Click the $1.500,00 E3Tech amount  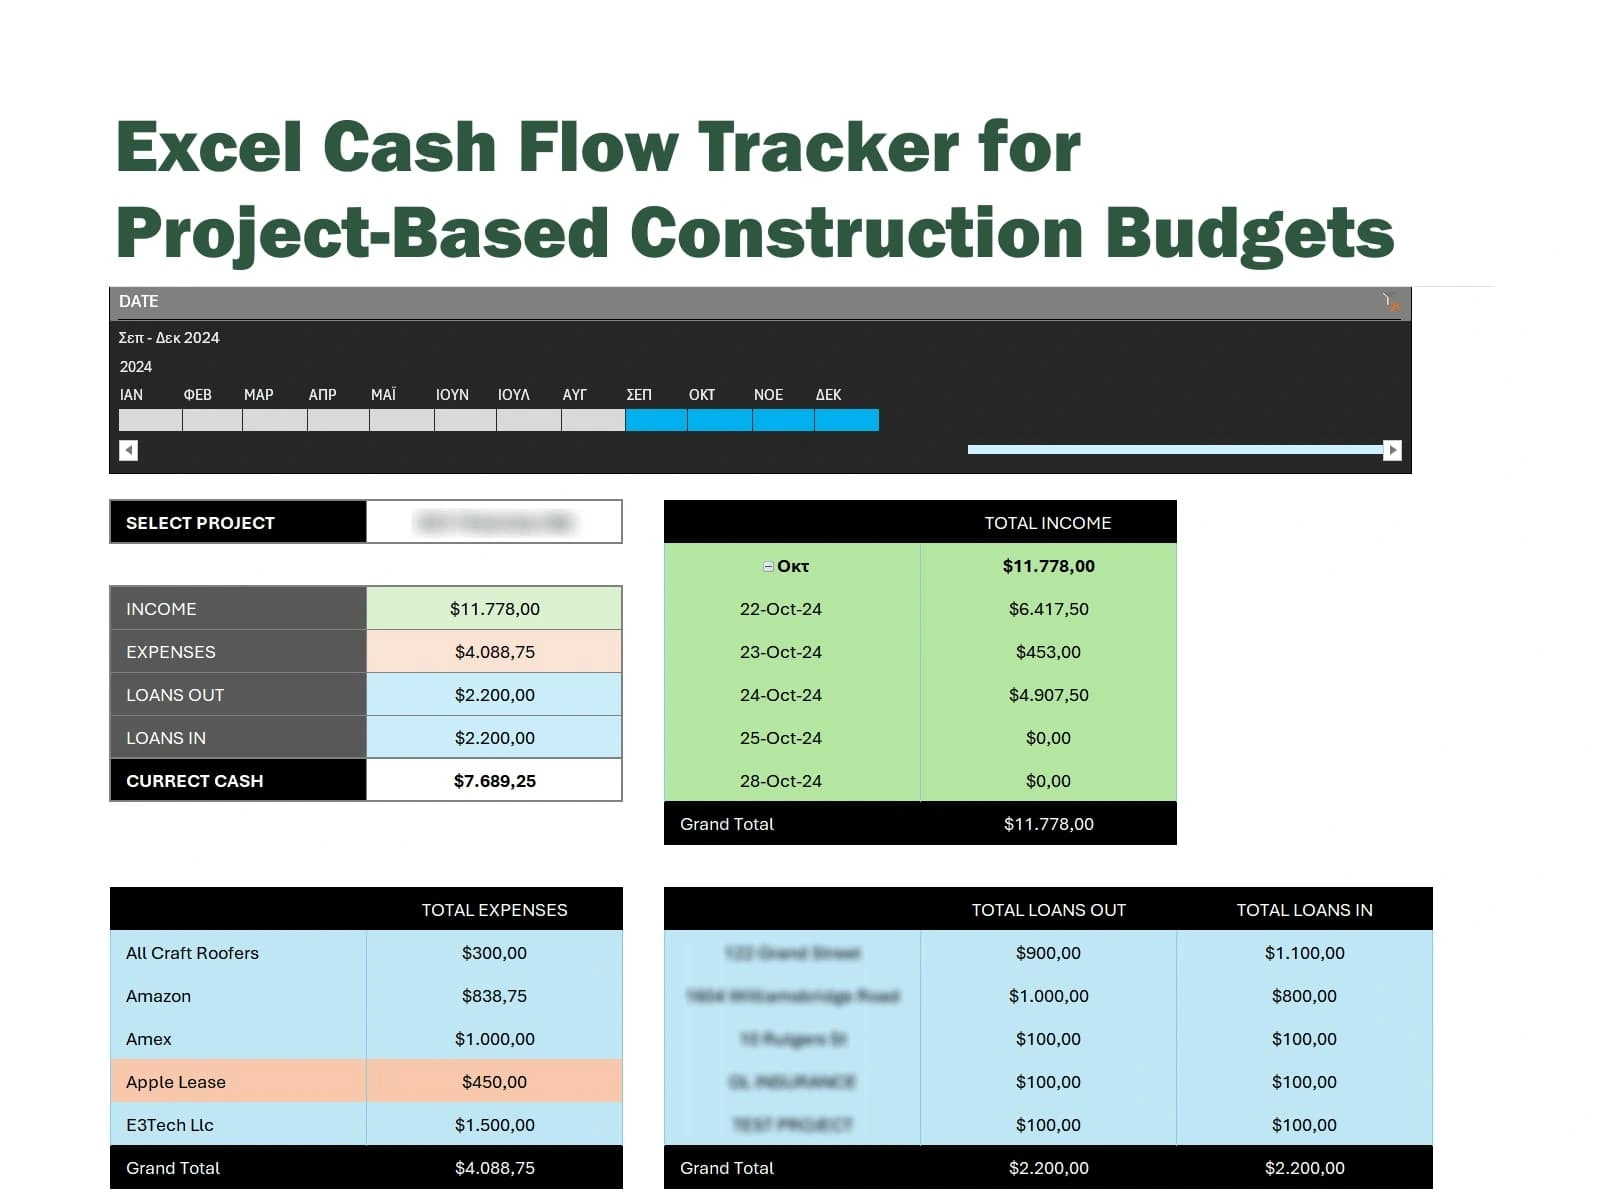coord(494,1124)
